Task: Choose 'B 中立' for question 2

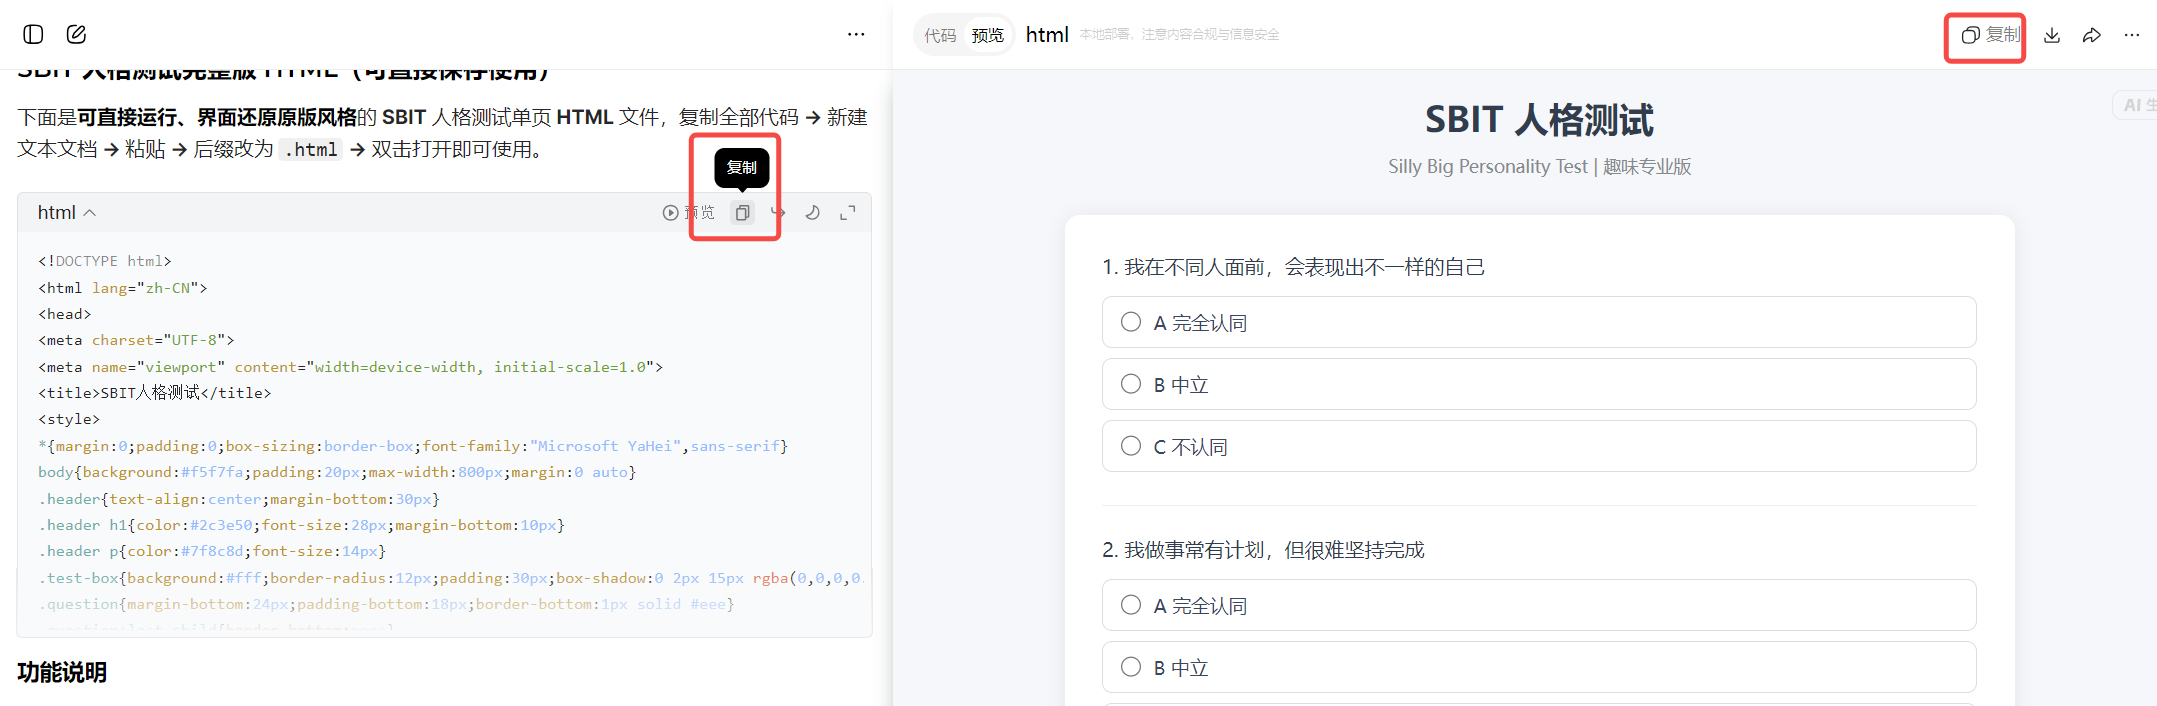Action: pos(1131,667)
